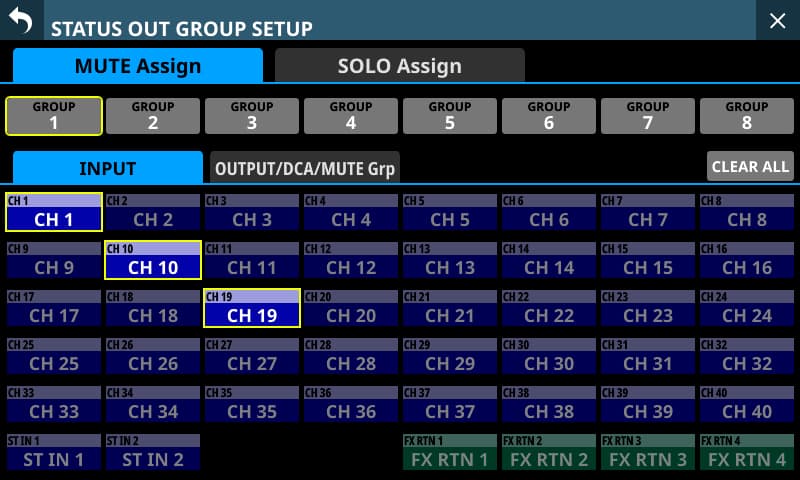Screen dimensions: 800x480
Task: Assign ST IN 2 stereo input
Action: click(153, 453)
